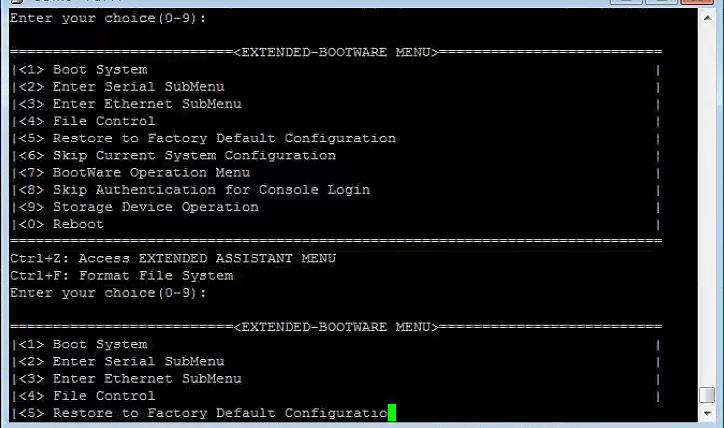Click the upper EXTENDED-BOOTWARE MENU header
Viewport: 724px width, 428px height.
pos(336,52)
